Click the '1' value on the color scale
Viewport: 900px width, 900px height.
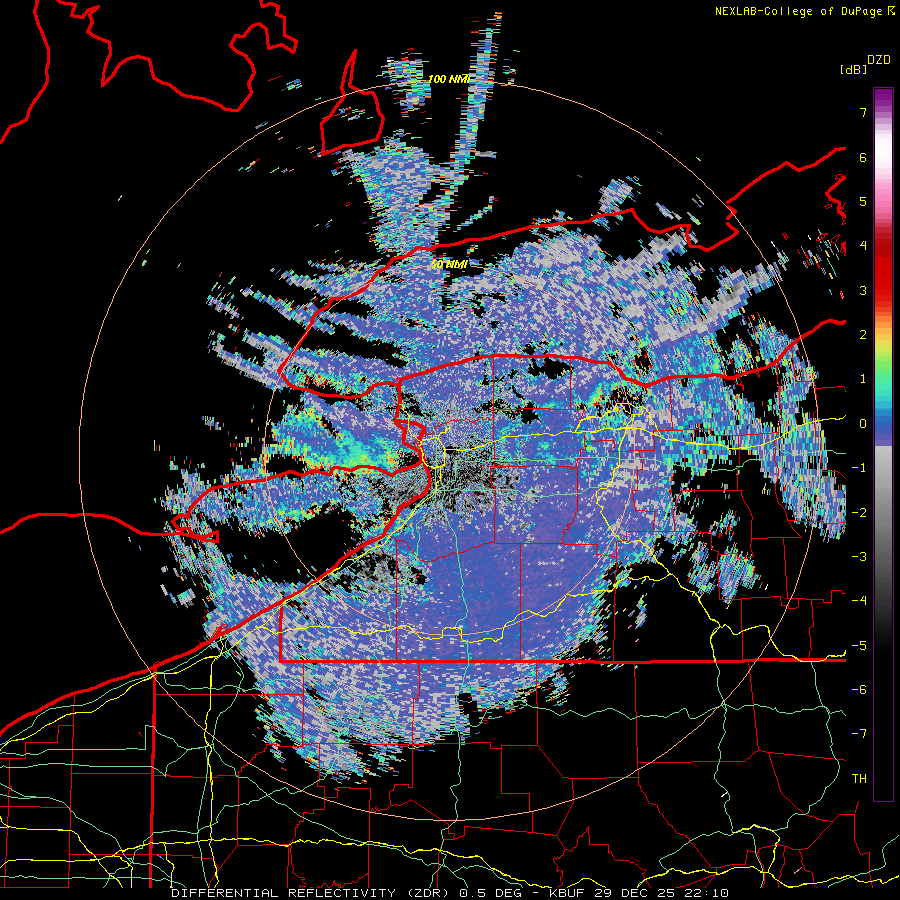[x=863, y=379]
